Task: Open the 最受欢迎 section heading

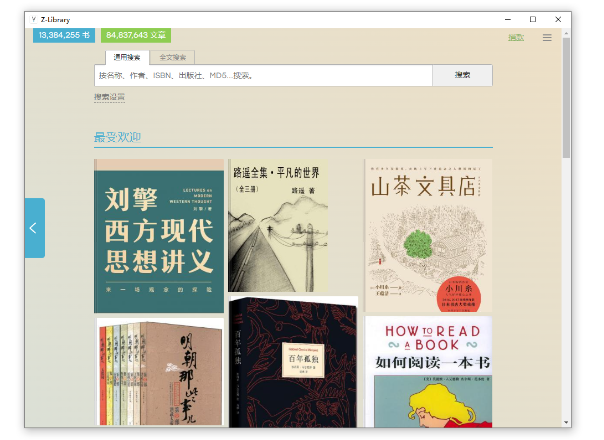Action: pos(117,137)
